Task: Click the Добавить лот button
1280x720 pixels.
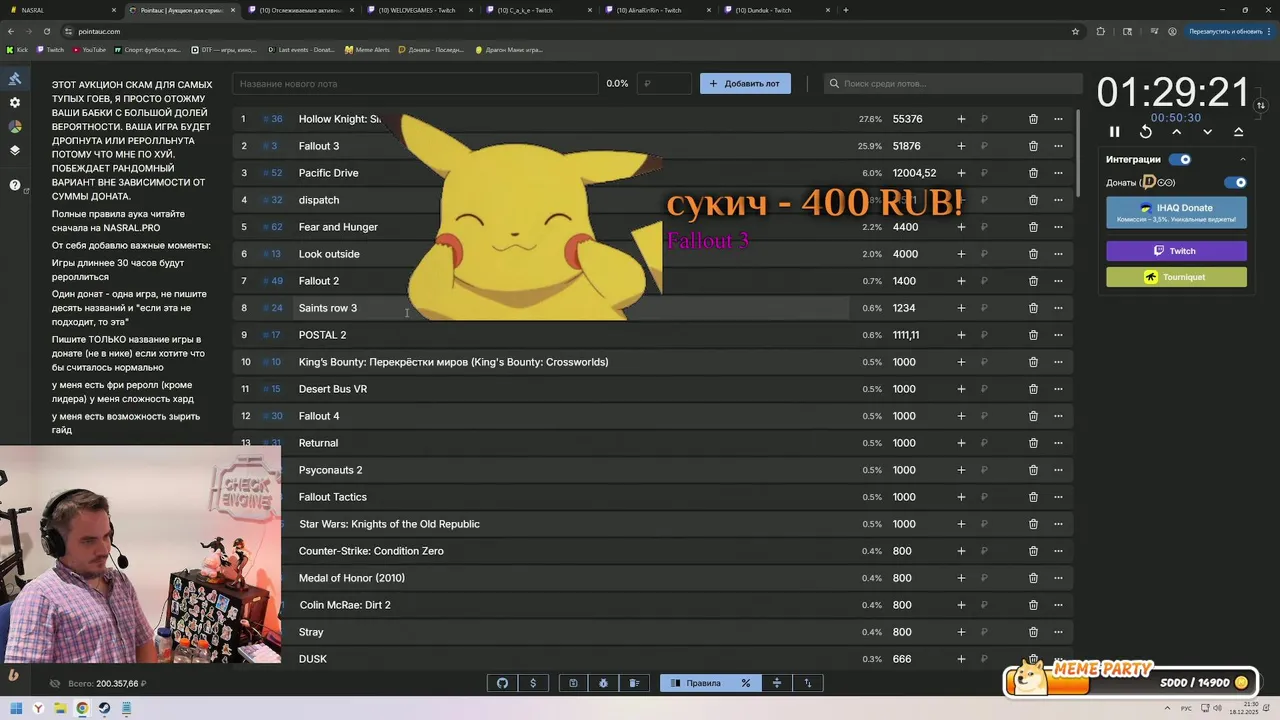Action: click(745, 84)
